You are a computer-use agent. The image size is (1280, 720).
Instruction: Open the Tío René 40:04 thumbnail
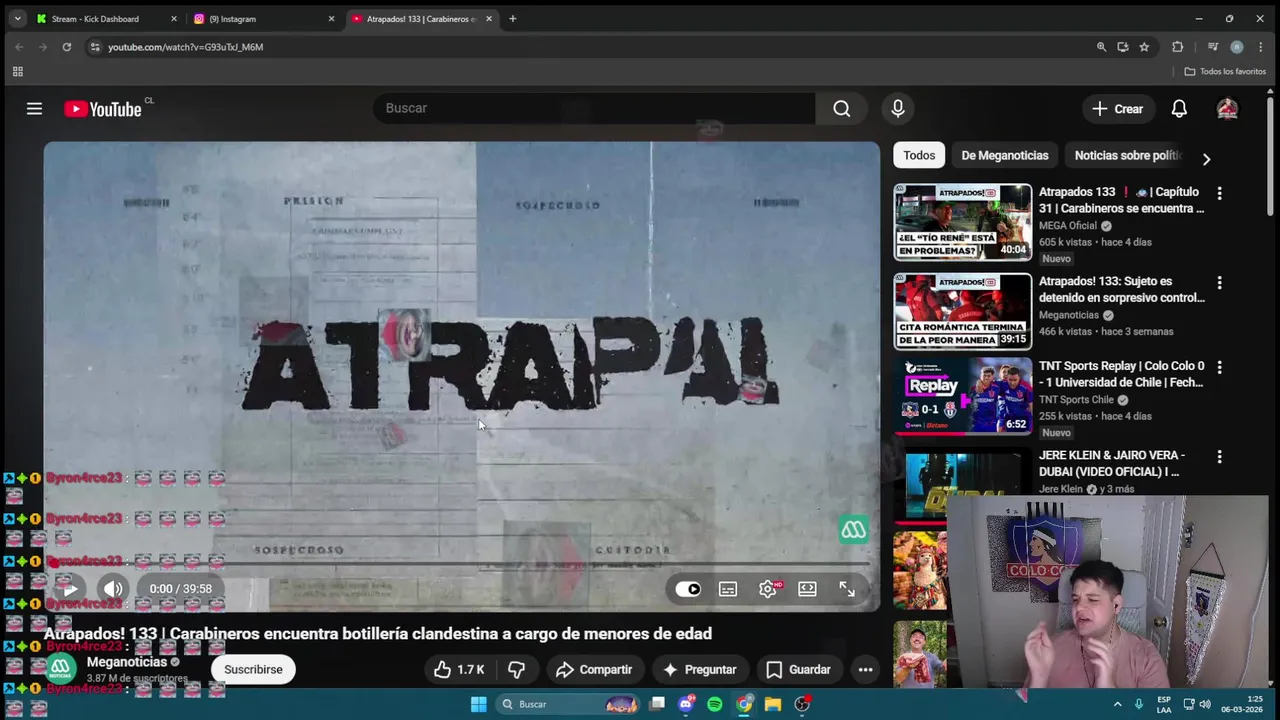pyautogui.click(x=962, y=222)
